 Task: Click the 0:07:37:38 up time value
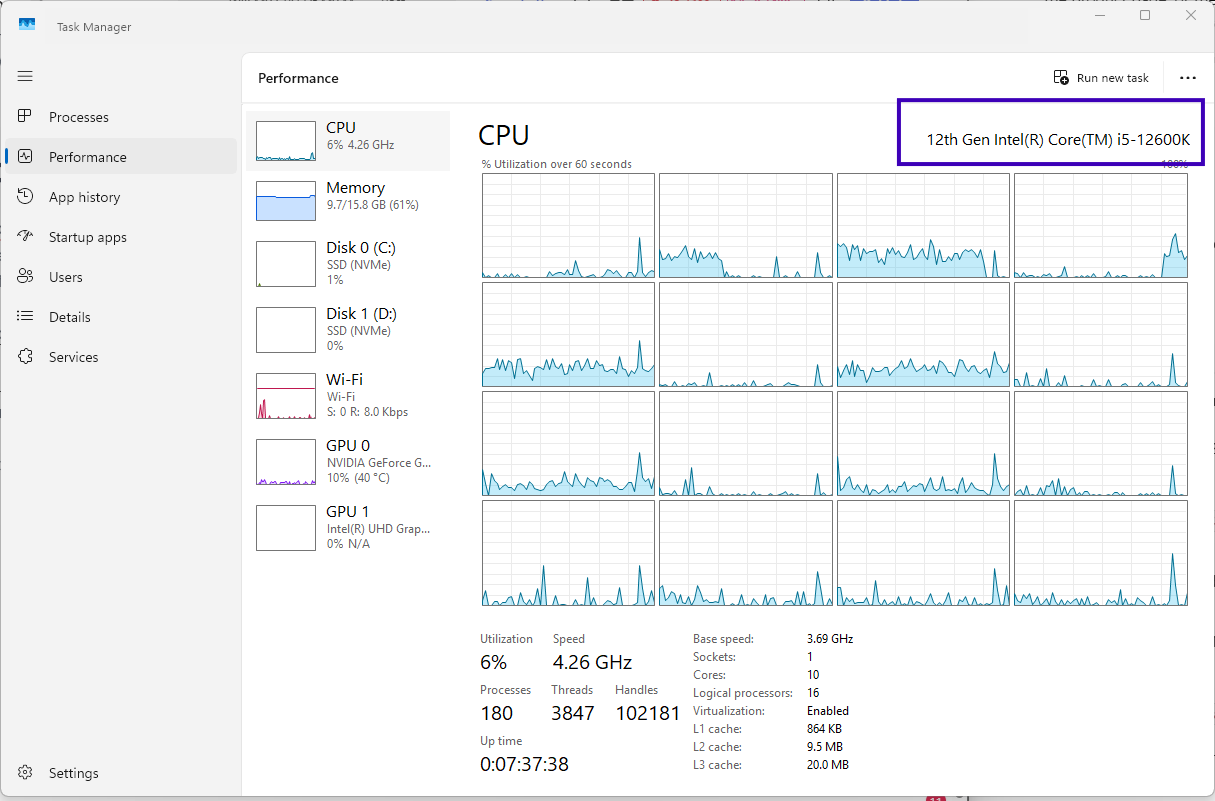coord(524,764)
